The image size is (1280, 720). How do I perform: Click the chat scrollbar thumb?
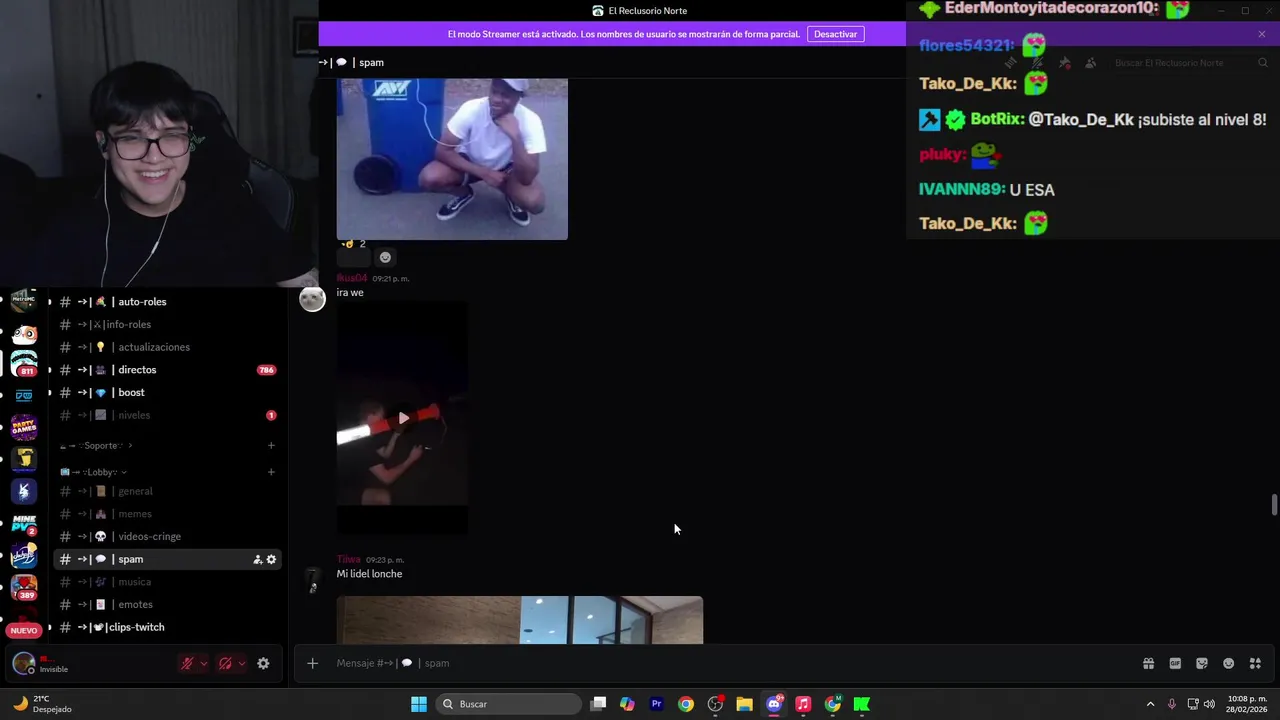click(1274, 505)
